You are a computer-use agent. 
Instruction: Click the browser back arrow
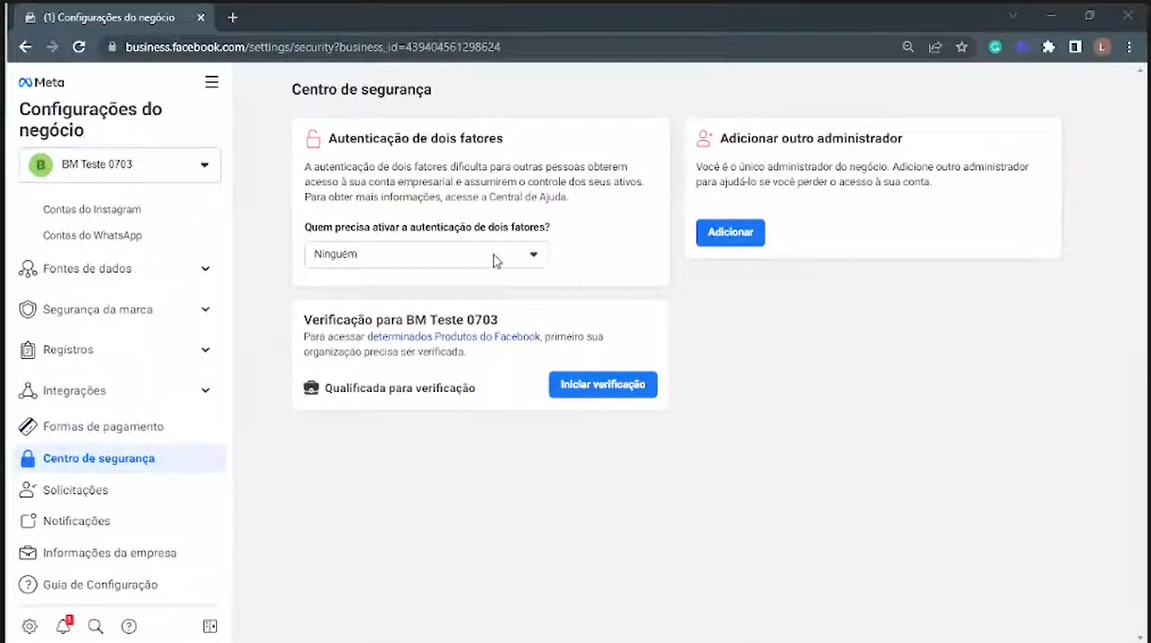coord(26,47)
